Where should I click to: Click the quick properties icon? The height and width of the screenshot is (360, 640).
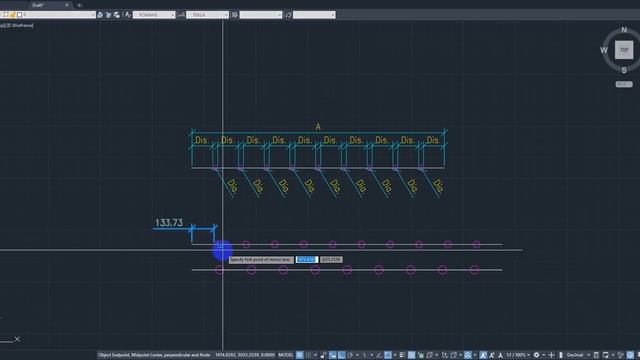[596, 355]
